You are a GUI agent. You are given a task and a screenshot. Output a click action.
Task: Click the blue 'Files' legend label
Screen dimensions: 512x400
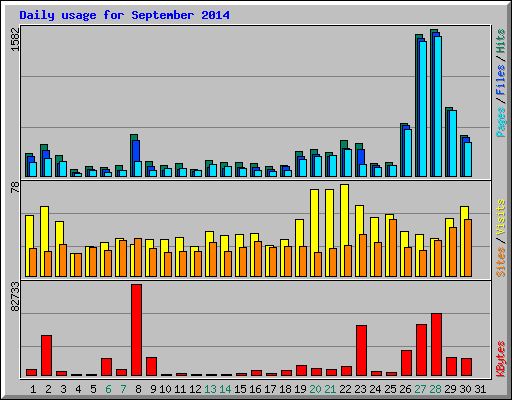pos(500,80)
